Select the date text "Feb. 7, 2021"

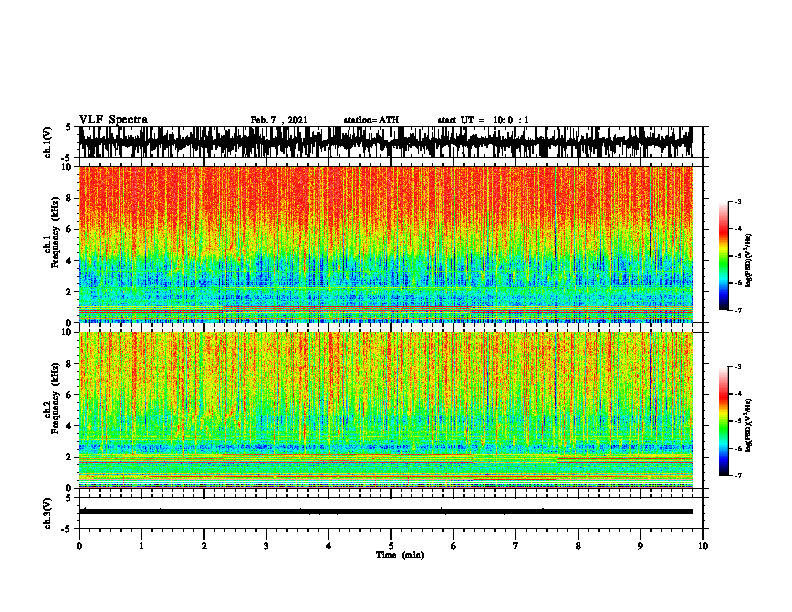pyautogui.click(x=279, y=120)
